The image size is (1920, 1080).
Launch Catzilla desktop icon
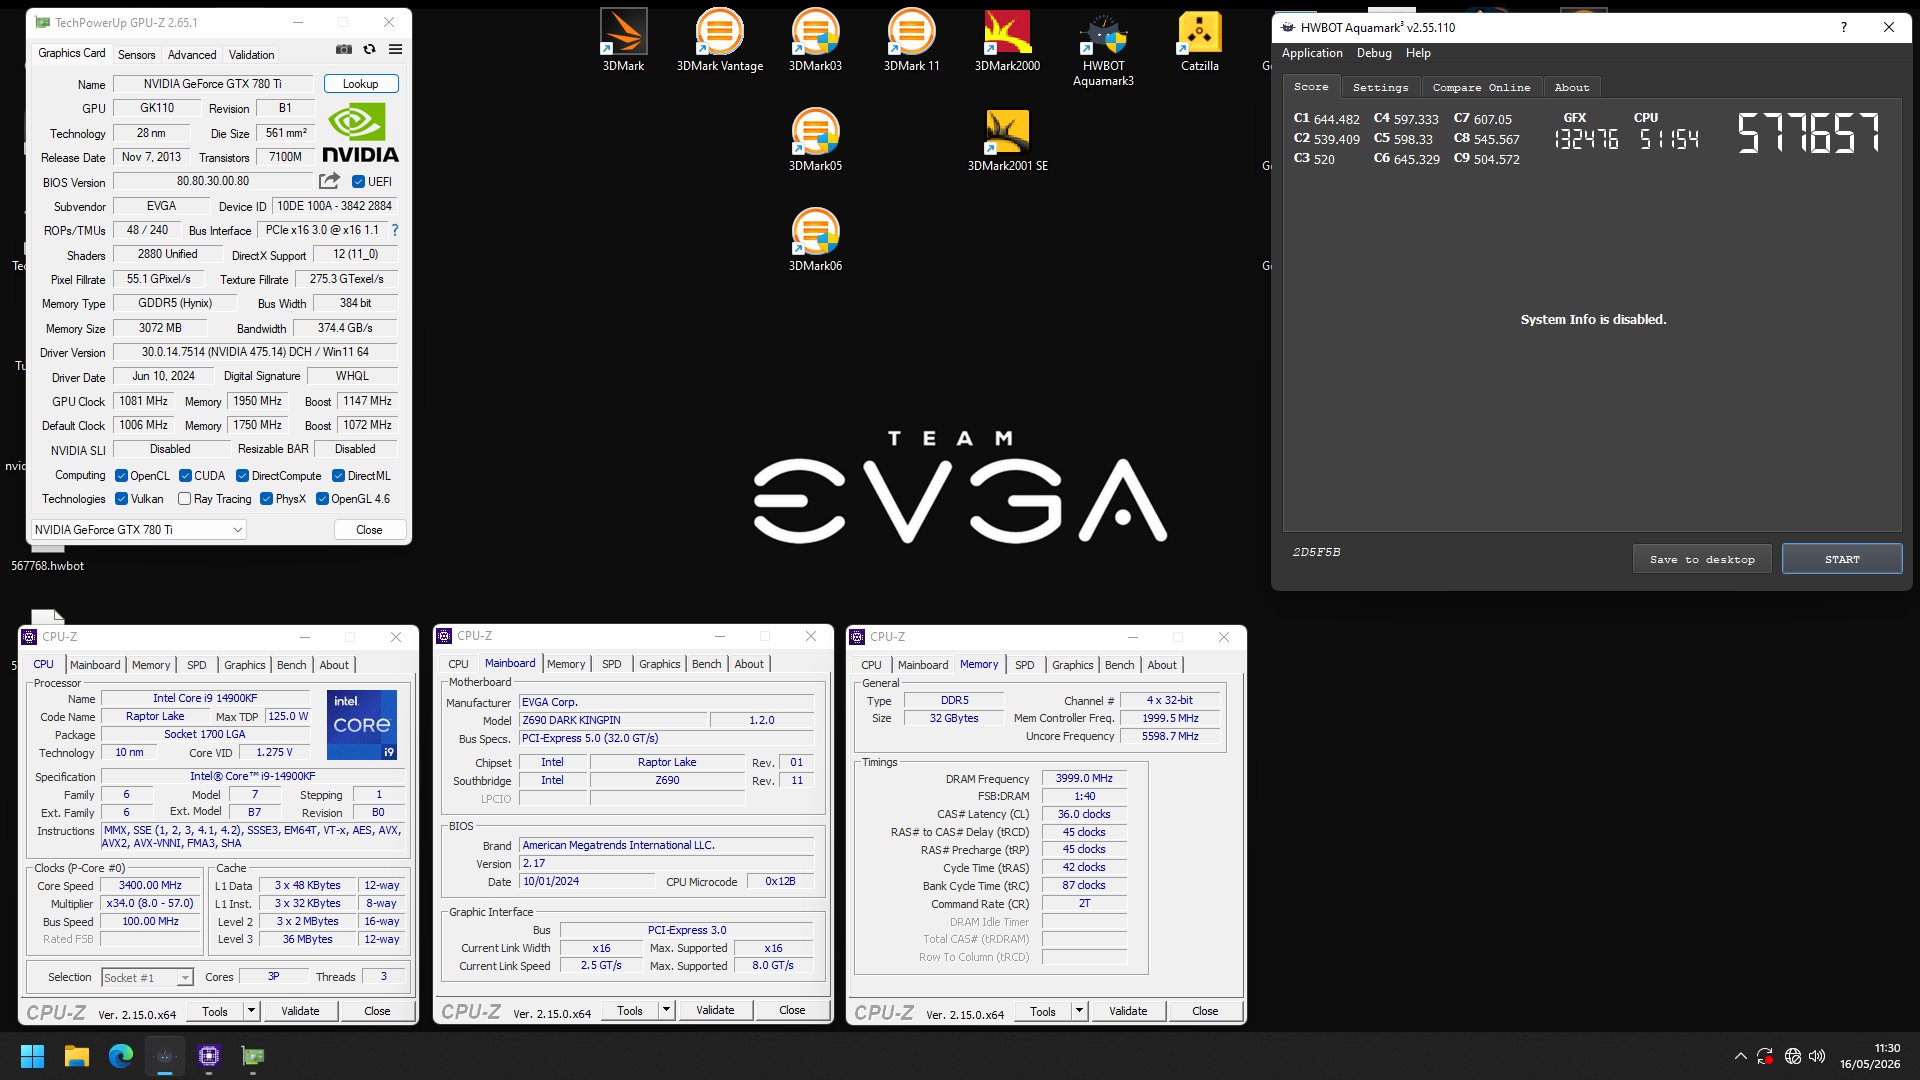click(x=1199, y=40)
